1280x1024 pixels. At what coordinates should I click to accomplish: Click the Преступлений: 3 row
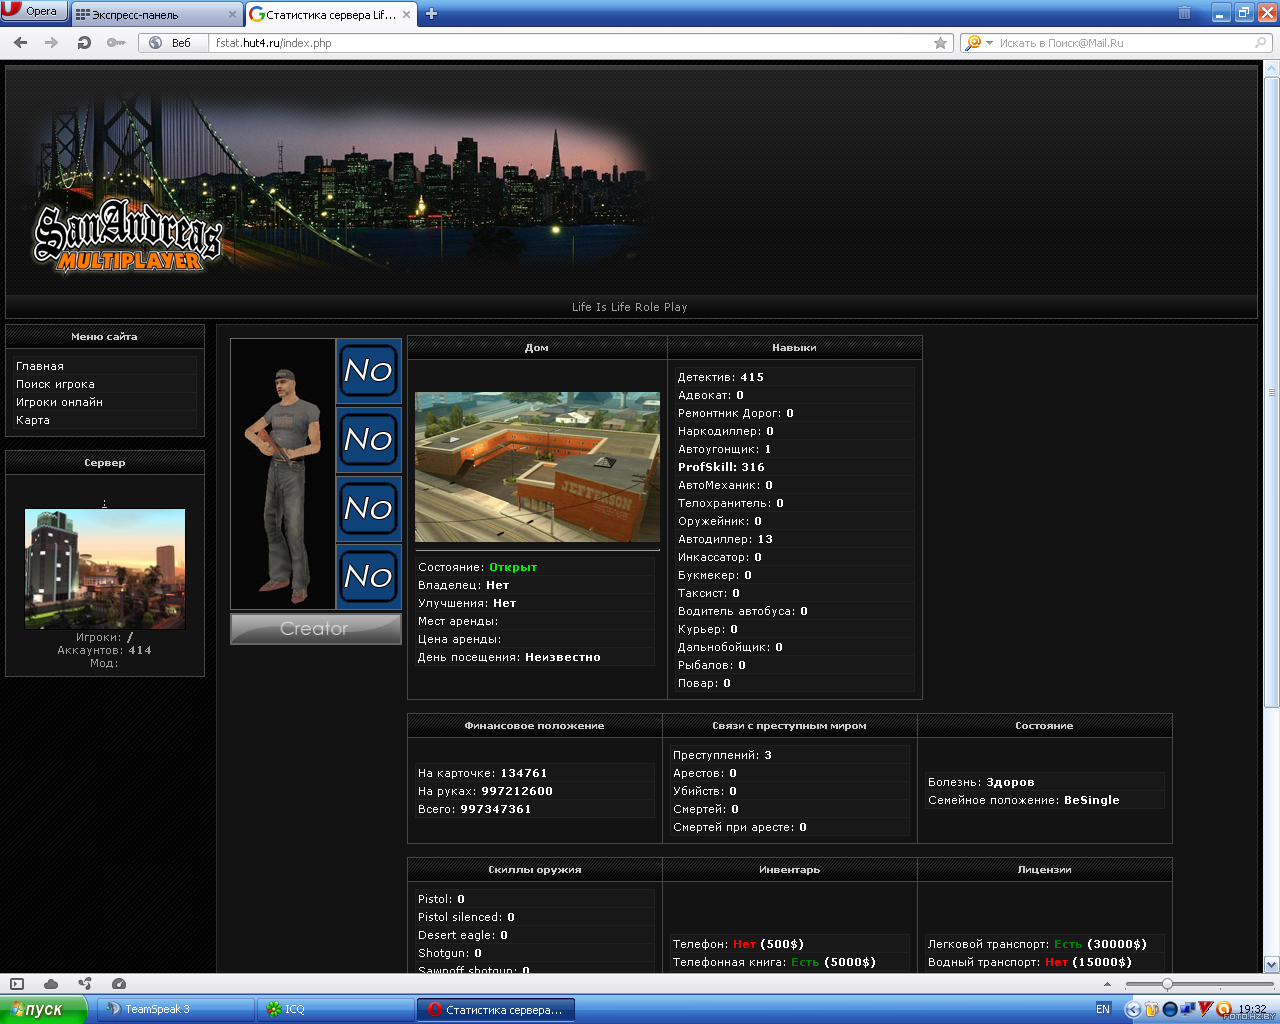tap(789, 755)
